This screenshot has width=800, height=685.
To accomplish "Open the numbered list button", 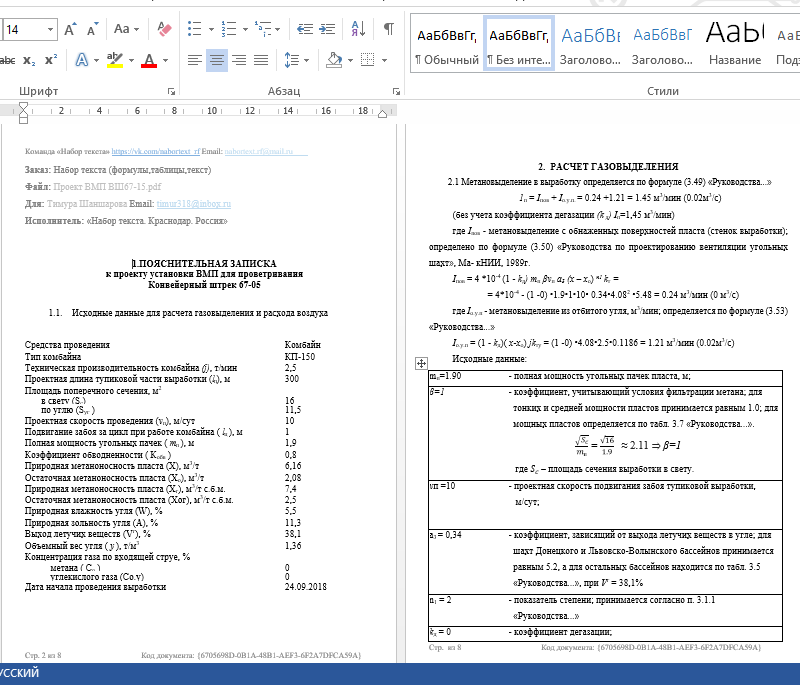I will 229,29.
